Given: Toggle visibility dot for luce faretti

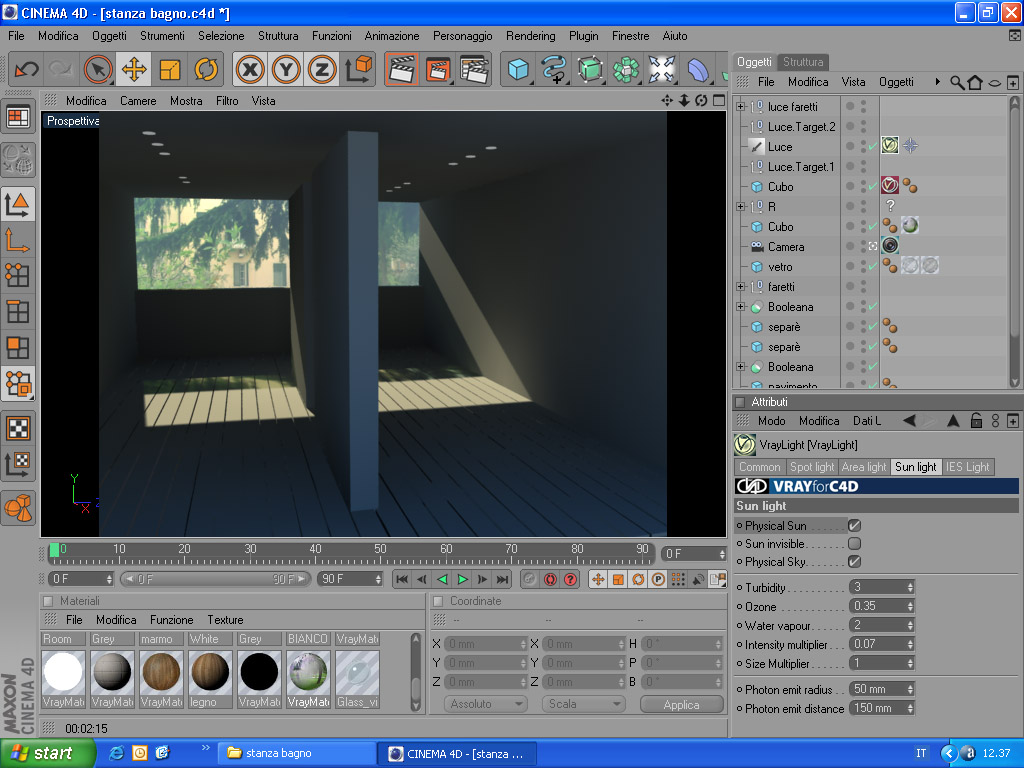Looking at the screenshot, I should (x=850, y=104).
